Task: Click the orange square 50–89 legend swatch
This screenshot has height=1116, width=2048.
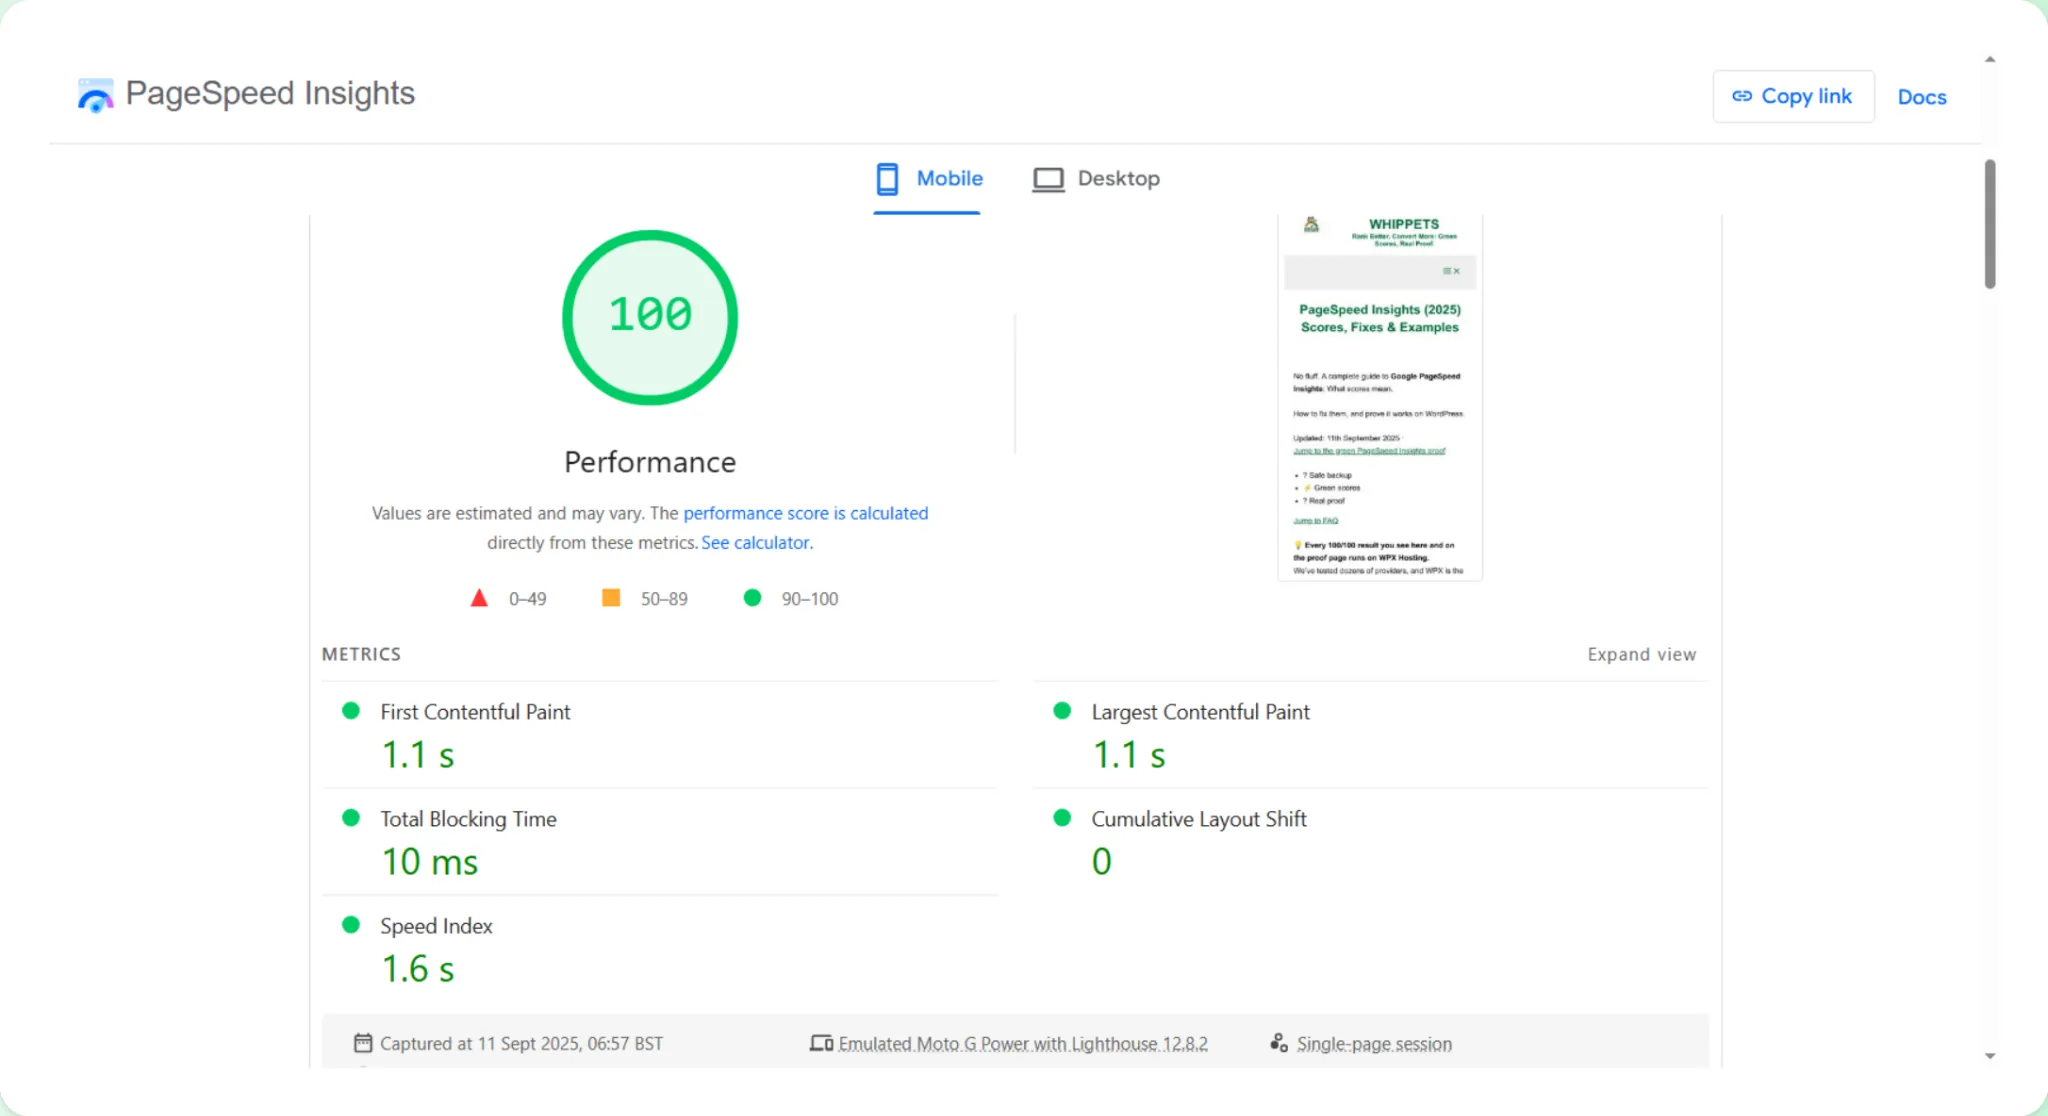Action: click(611, 598)
